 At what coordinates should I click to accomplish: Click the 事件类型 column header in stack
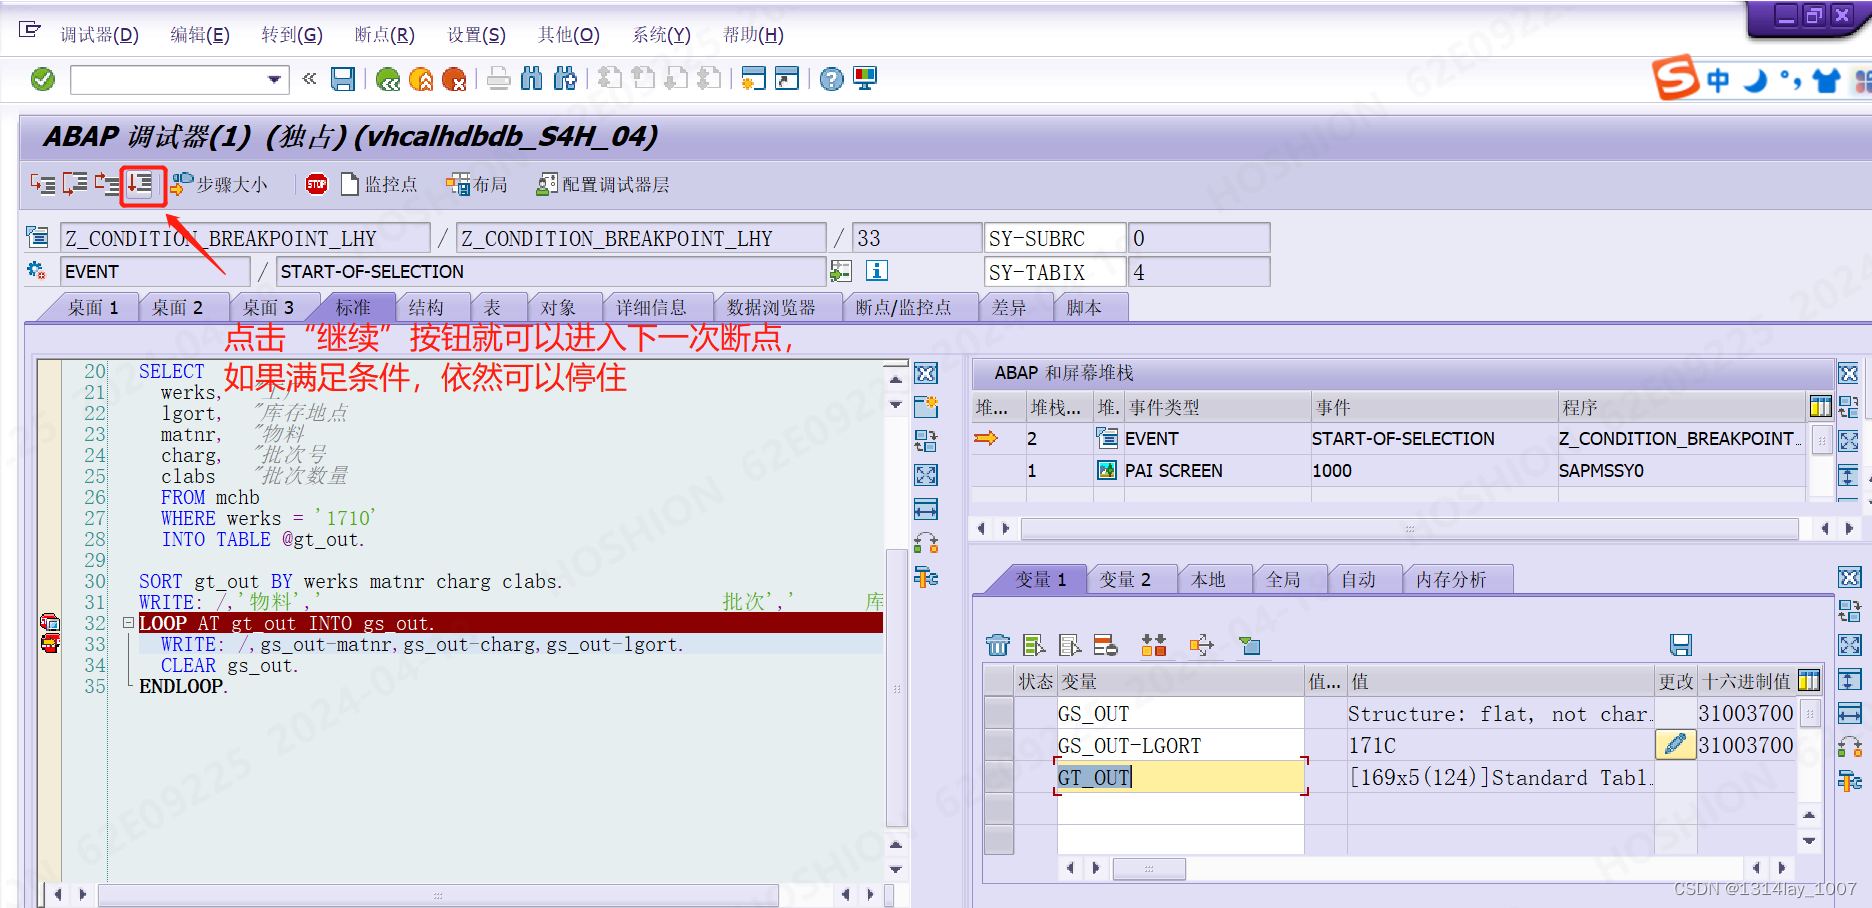coord(1217,407)
